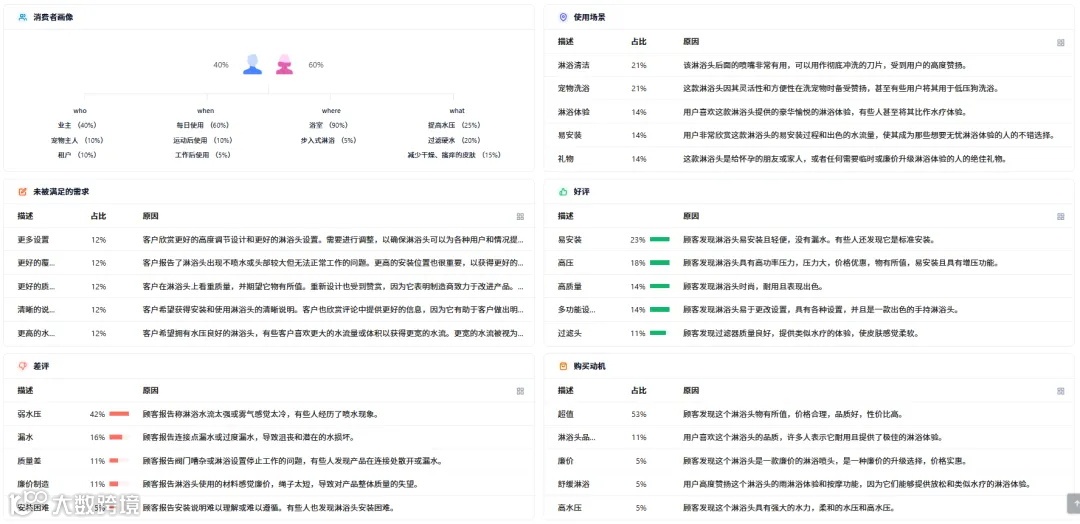Click the 差评 thumbs-down icon
The height and width of the screenshot is (524, 1080).
click(x=23, y=366)
